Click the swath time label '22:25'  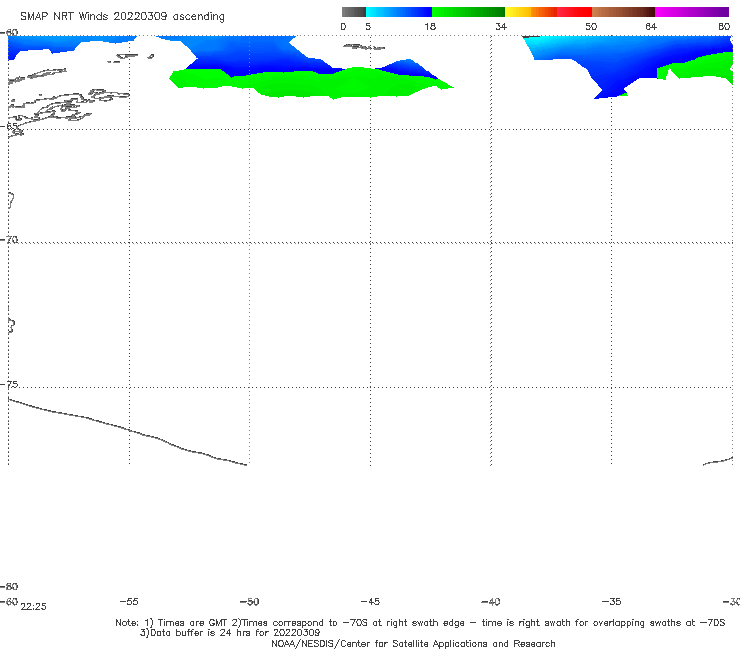34,607
